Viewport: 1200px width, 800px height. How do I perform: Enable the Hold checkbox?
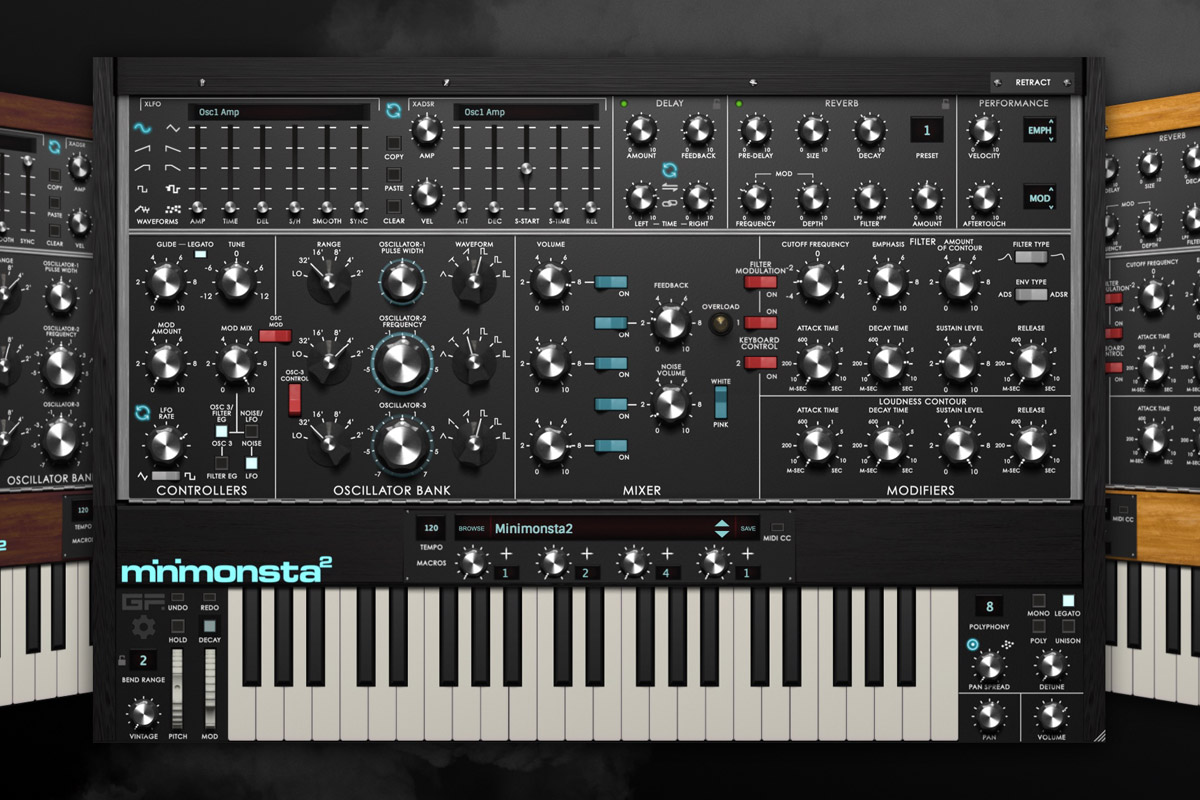(179, 626)
